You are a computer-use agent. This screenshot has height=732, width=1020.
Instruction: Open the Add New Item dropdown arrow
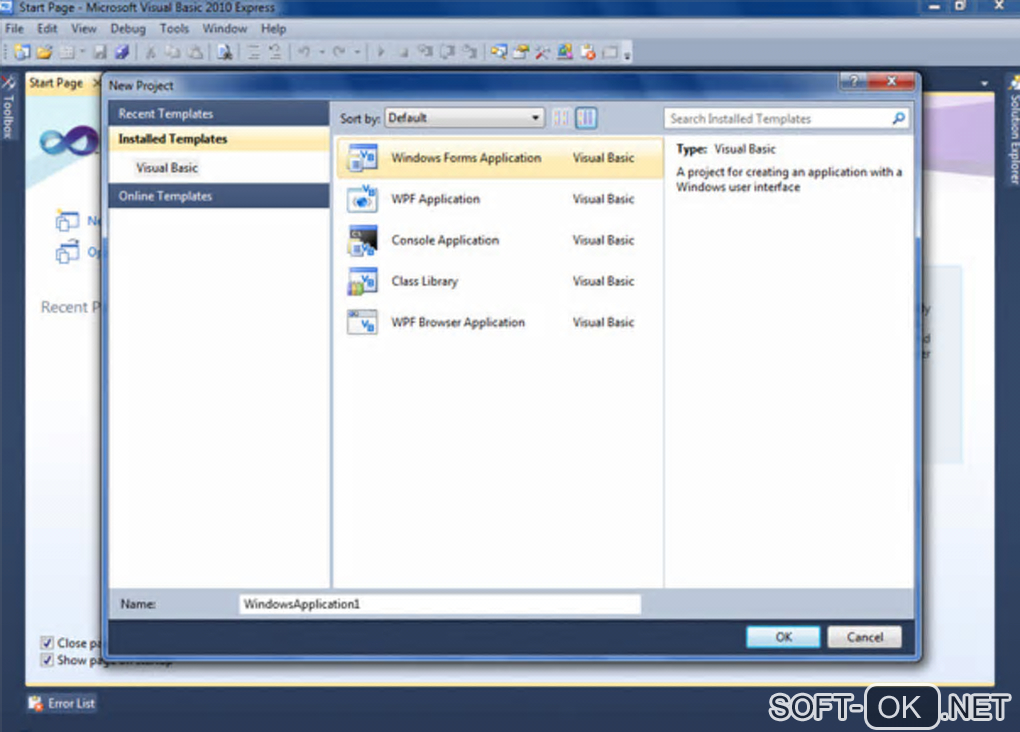click(82, 52)
